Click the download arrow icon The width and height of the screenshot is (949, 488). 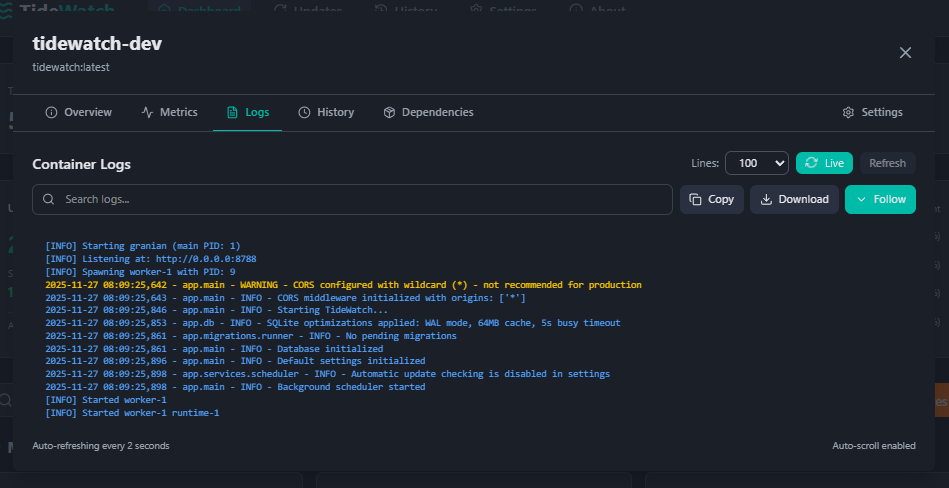click(x=766, y=199)
